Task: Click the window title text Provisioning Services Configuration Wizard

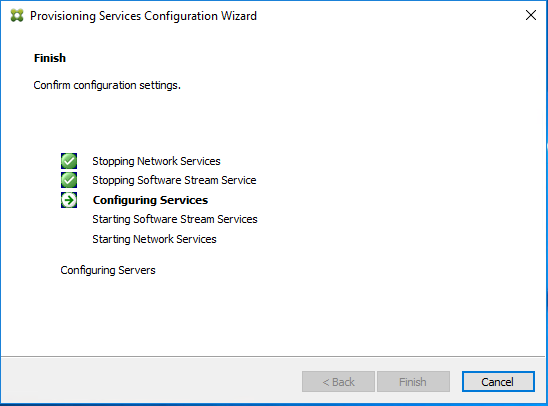Action: [143, 16]
